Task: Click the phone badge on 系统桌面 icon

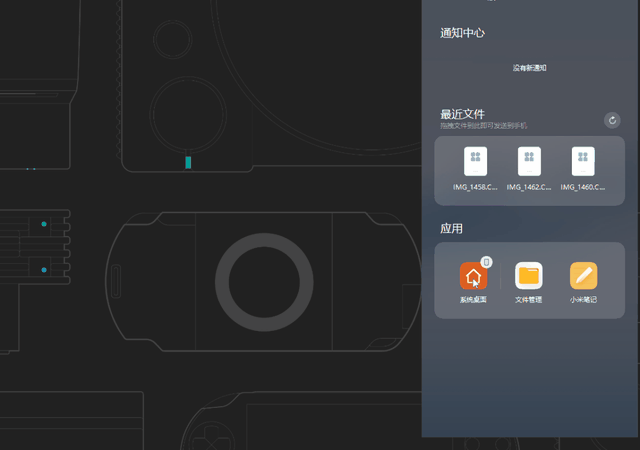Action: (x=486, y=262)
